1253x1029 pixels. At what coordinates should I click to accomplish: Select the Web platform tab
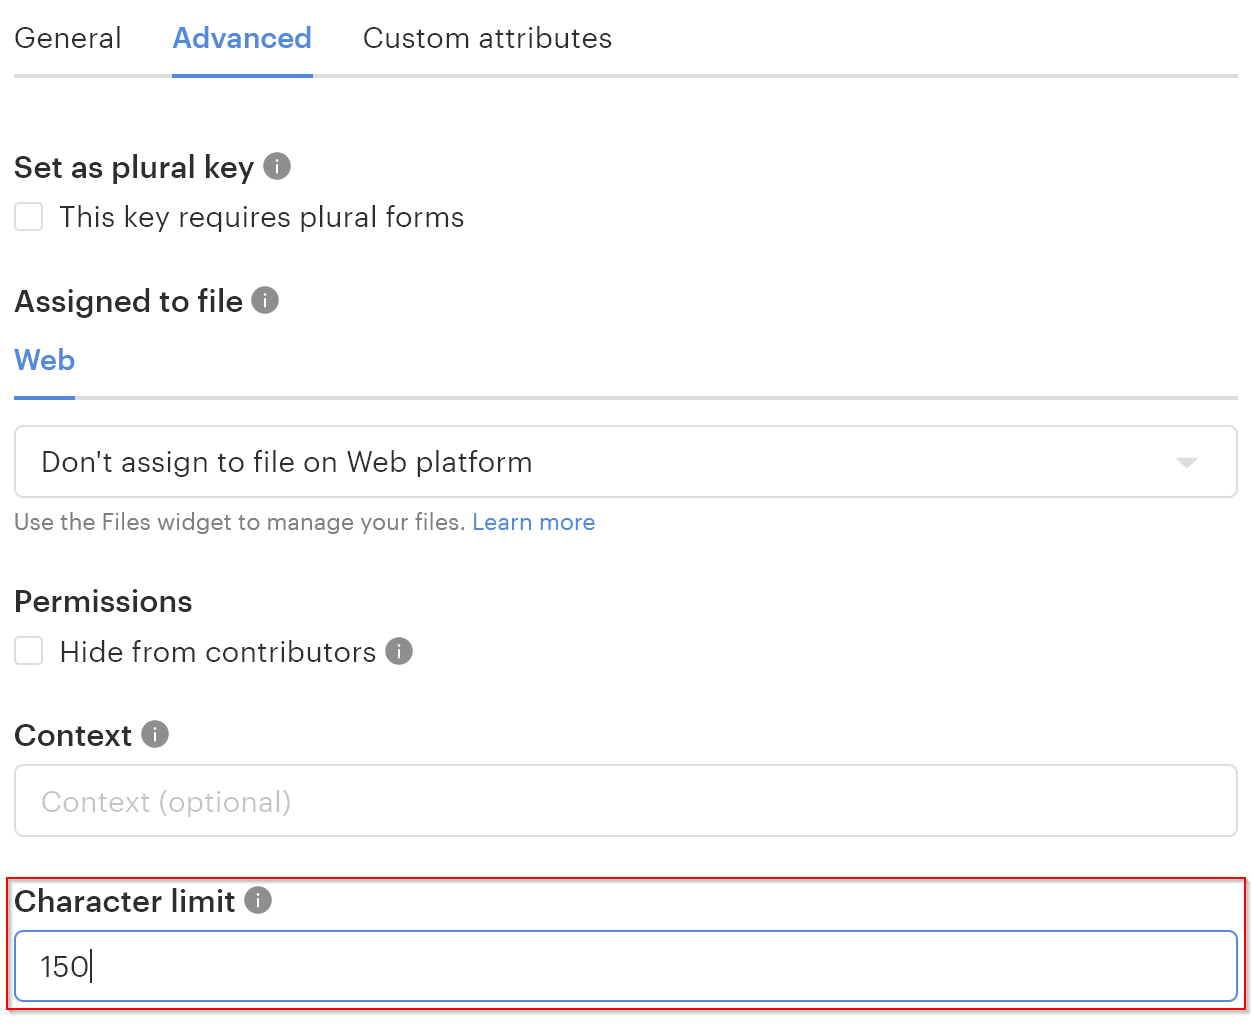(45, 360)
